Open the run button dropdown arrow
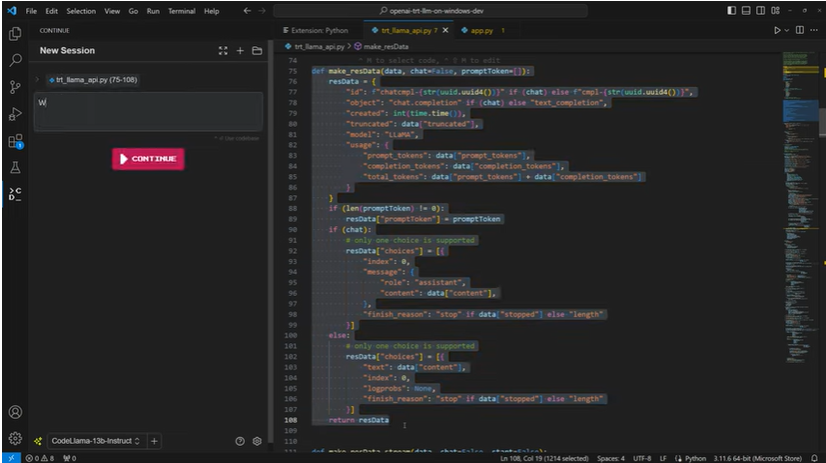 (x=789, y=31)
